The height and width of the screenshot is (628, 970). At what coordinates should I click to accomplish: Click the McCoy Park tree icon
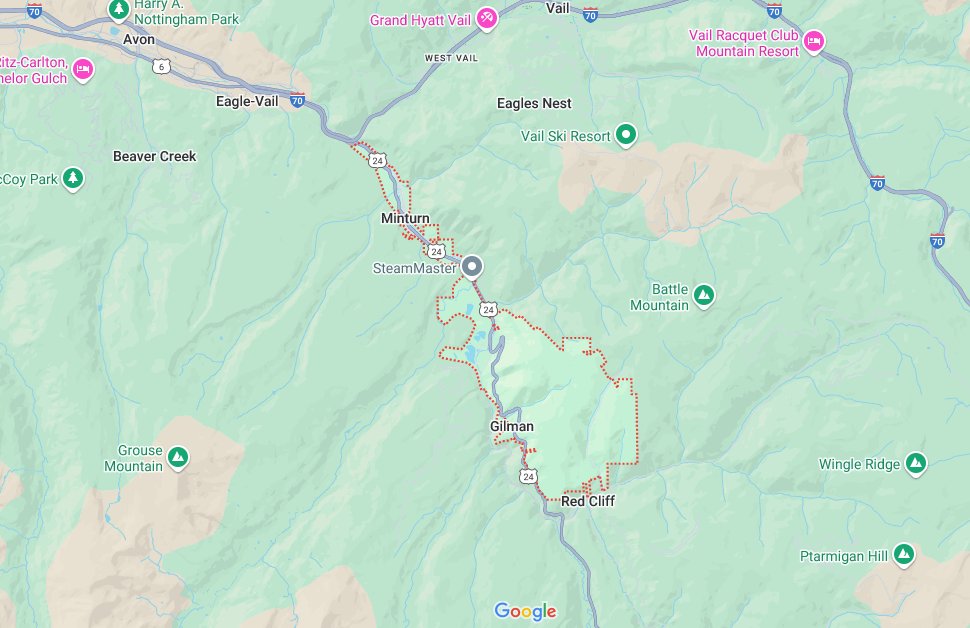73,178
